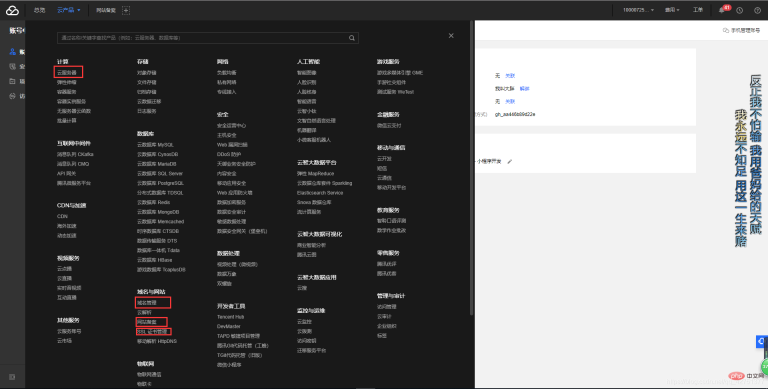Open SSL 证书管理 link

tap(152, 332)
